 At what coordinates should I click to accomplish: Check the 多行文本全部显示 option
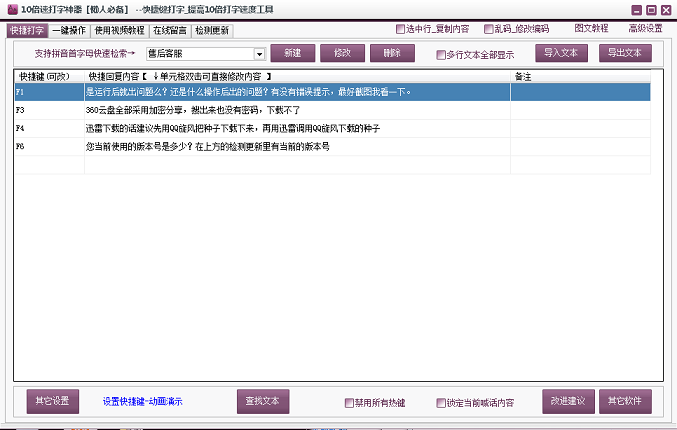click(441, 55)
